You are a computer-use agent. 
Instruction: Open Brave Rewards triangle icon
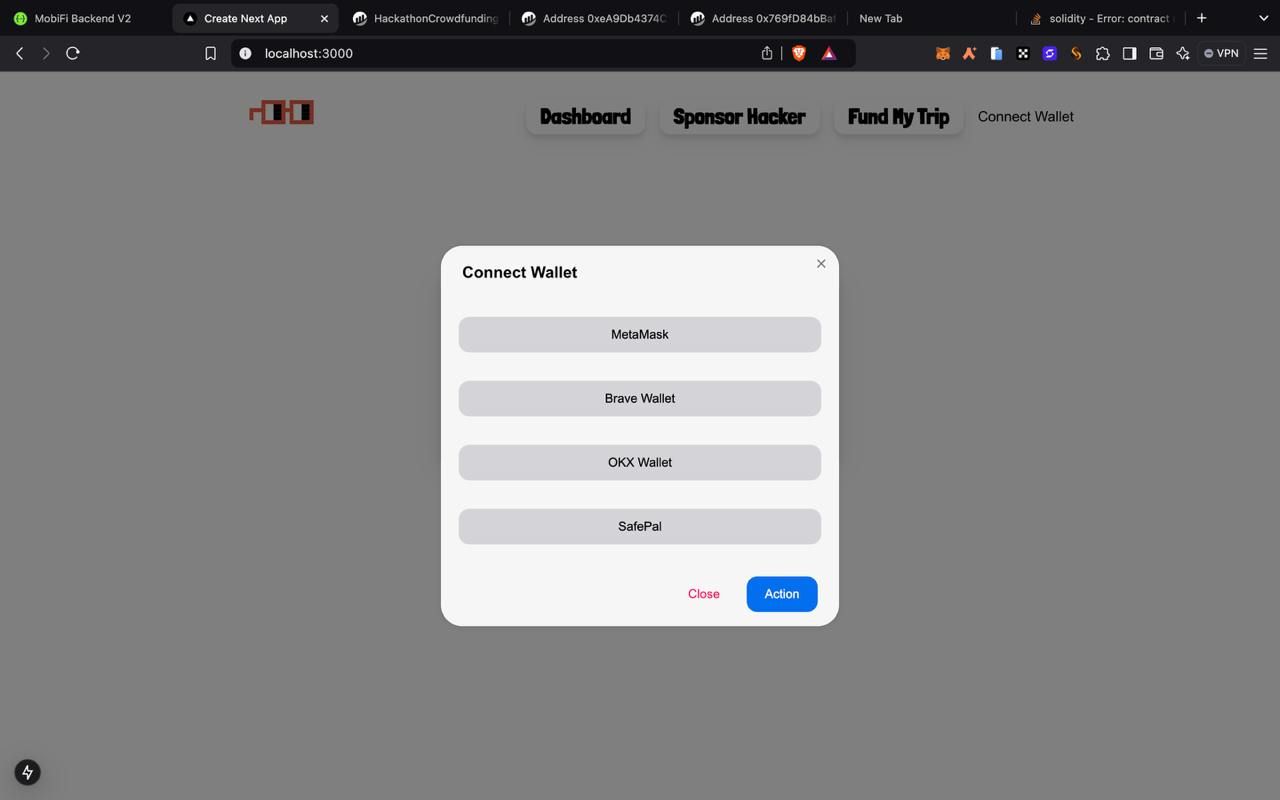point(829,53)
